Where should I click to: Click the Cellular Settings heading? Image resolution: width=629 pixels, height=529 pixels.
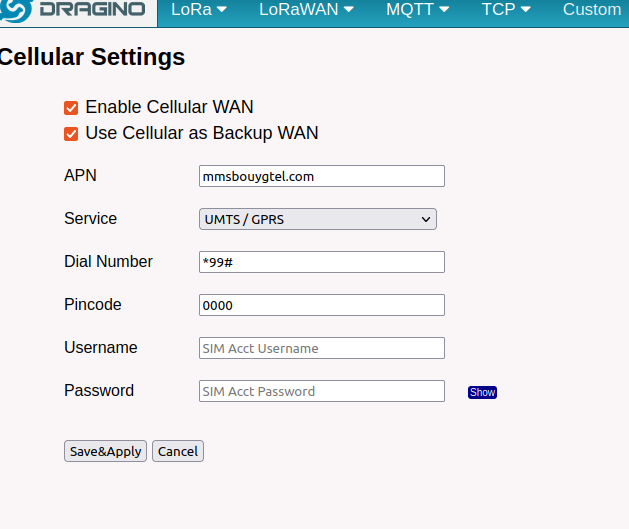tap(92, 57)
